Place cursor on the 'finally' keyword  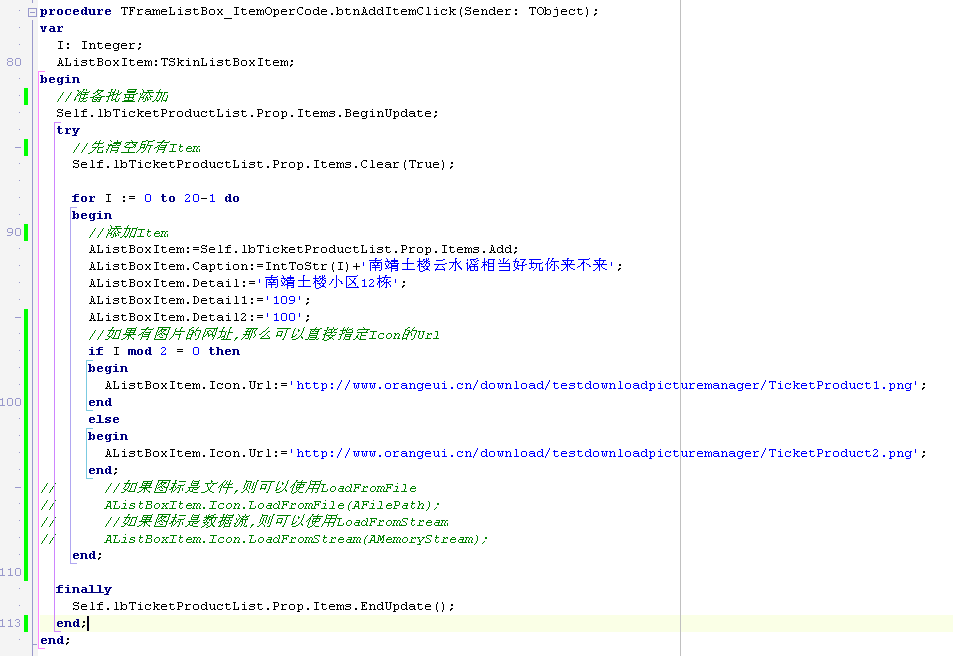pos(84,589)
